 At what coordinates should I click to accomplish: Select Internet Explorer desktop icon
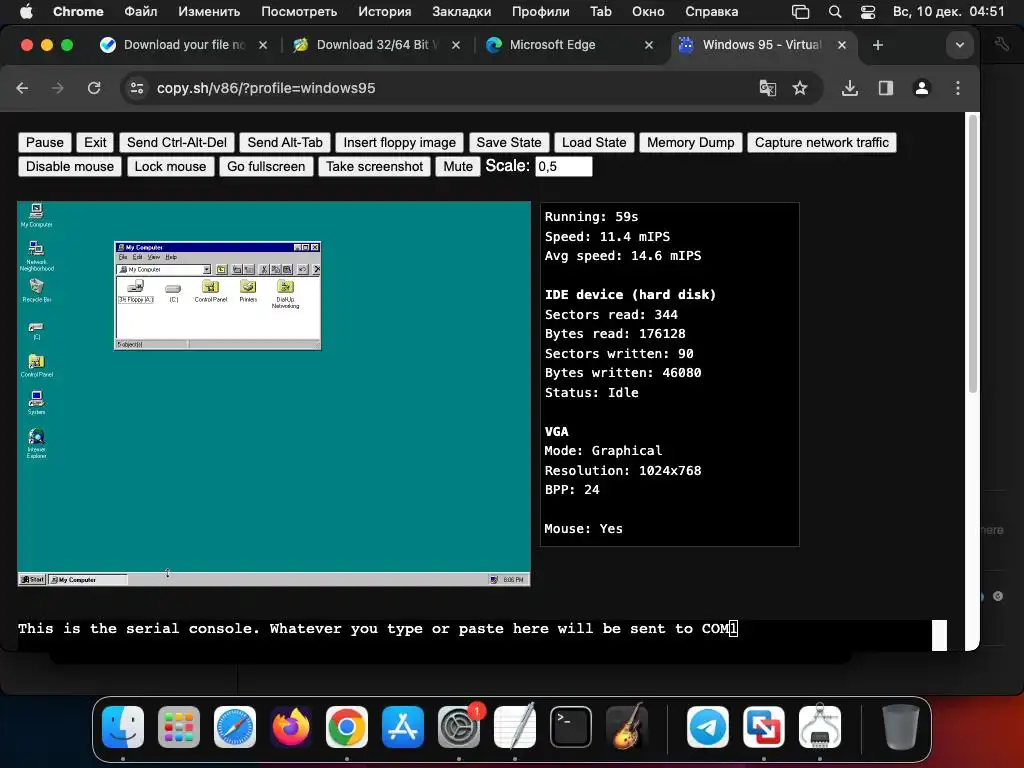(37, 443)
